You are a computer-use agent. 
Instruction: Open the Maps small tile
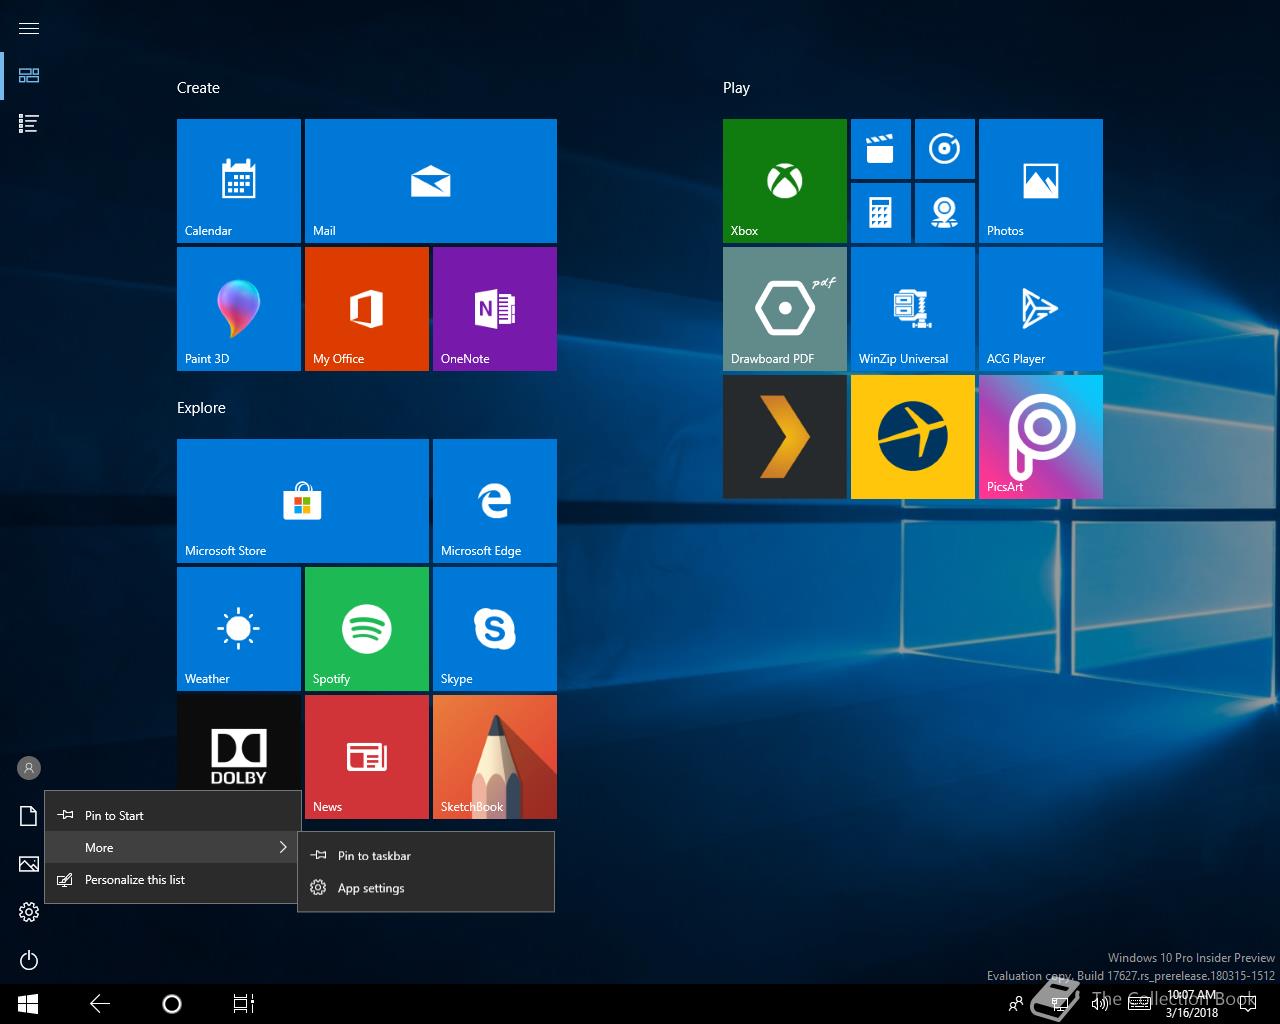coord(945,213)
